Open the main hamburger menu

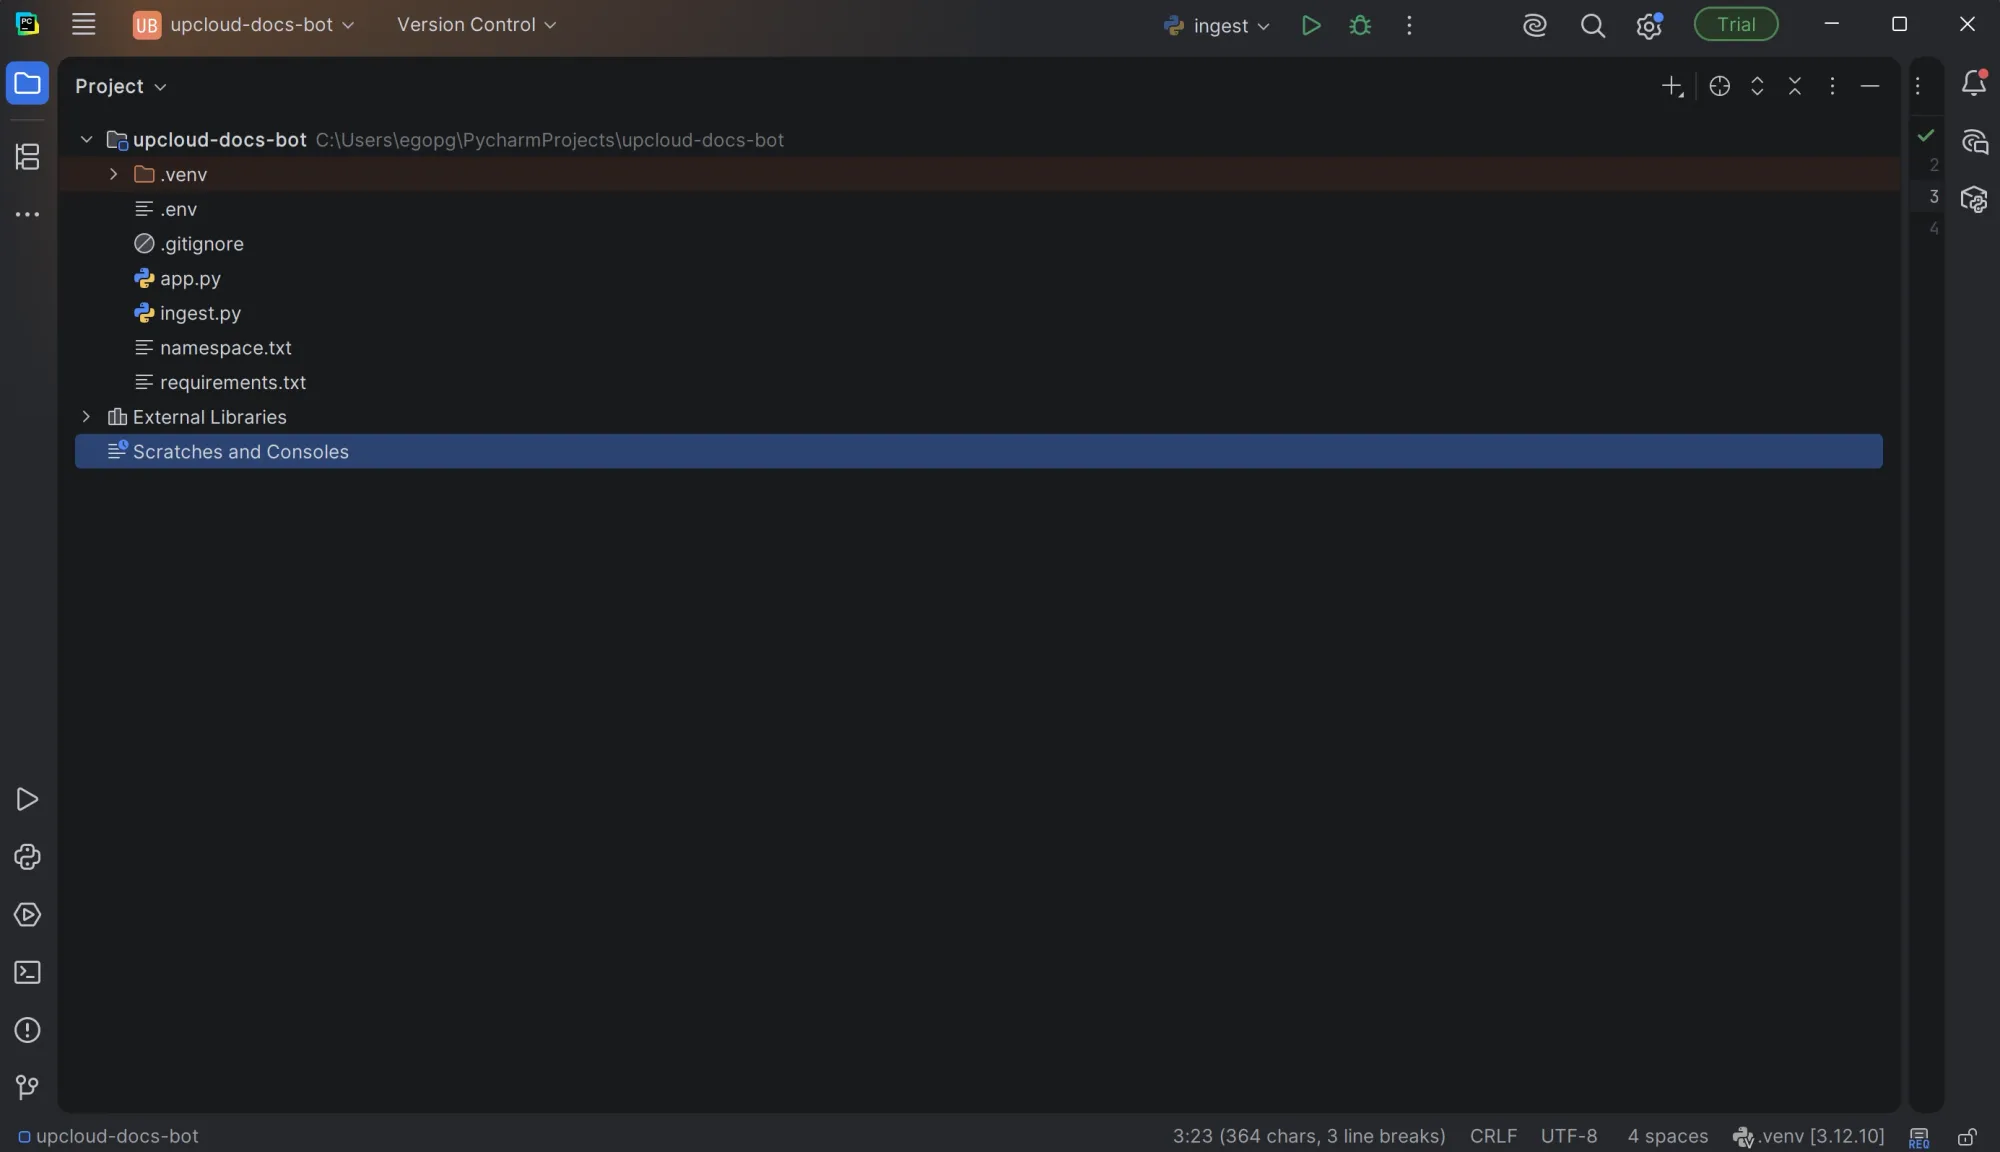(84, 25)
